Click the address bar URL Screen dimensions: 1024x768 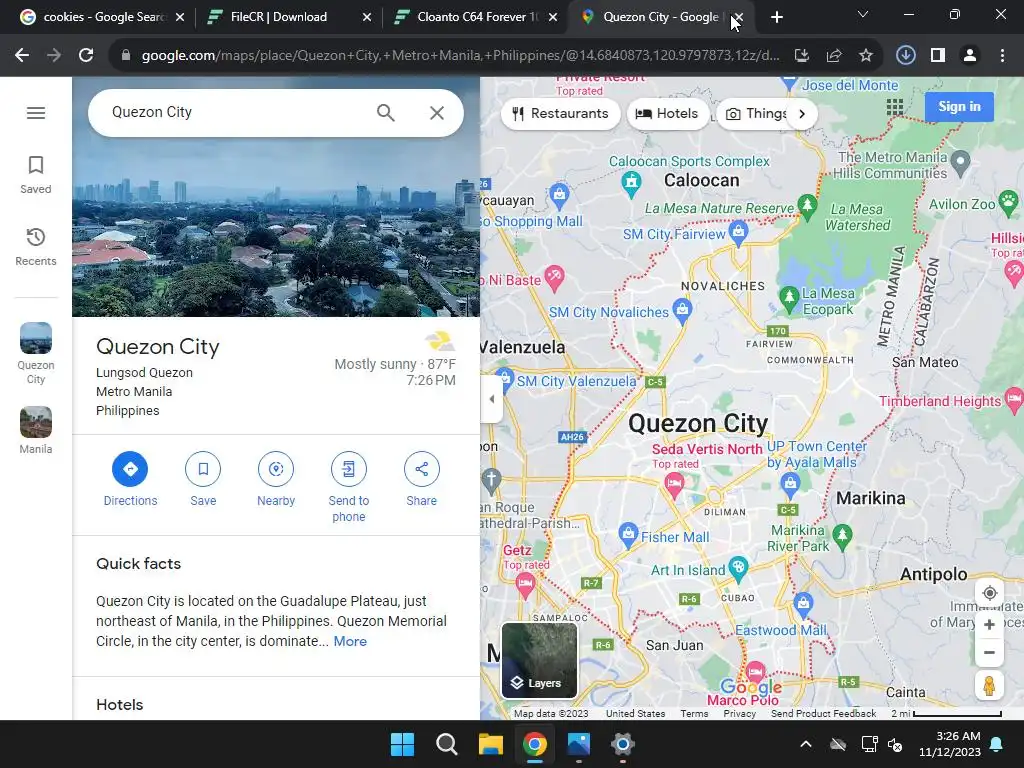(460, 56)
